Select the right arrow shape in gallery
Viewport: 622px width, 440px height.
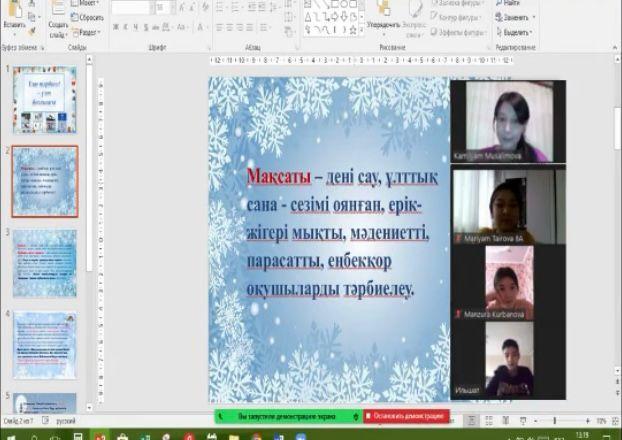[334, 17]
